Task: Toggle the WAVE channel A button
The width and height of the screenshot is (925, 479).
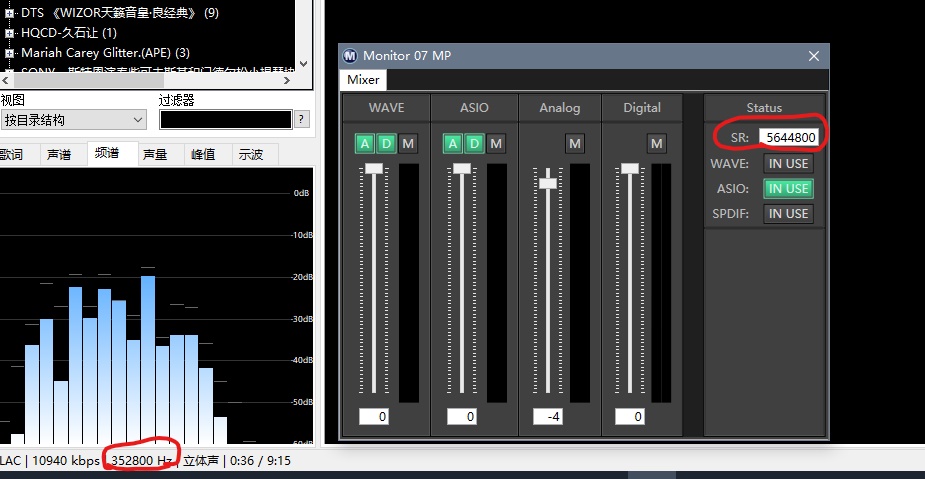Action: pos(364,144)
